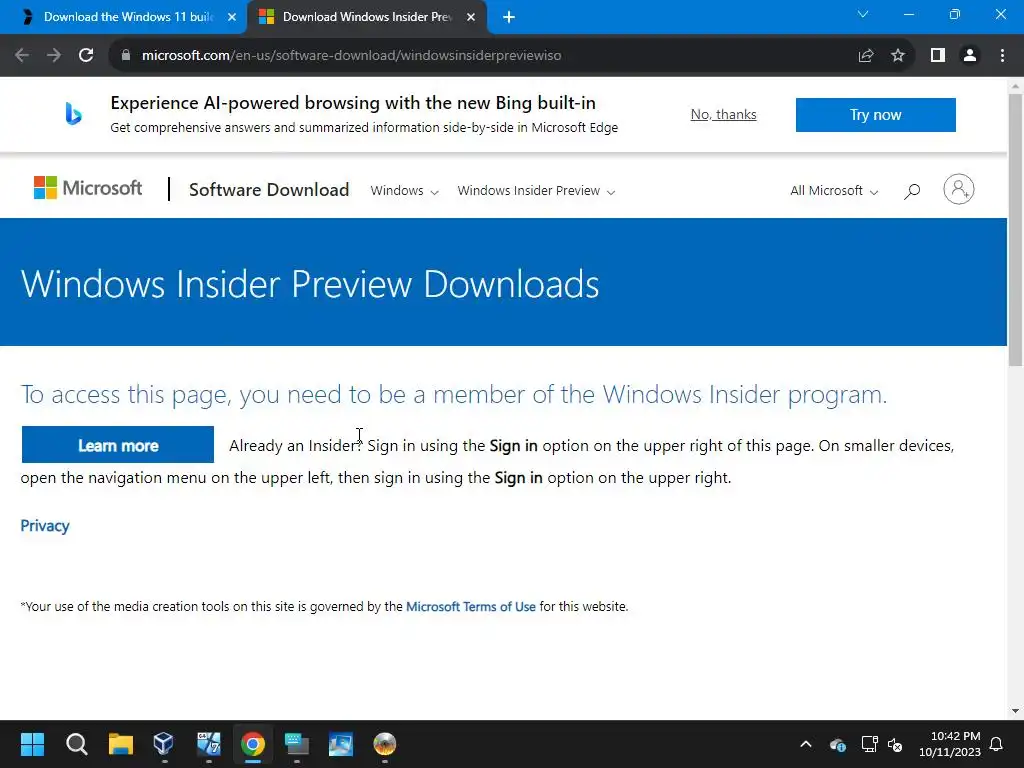The height and width of the screenshot is (768, 1024).
Task: Open the notifications bell
Action: 997,744
